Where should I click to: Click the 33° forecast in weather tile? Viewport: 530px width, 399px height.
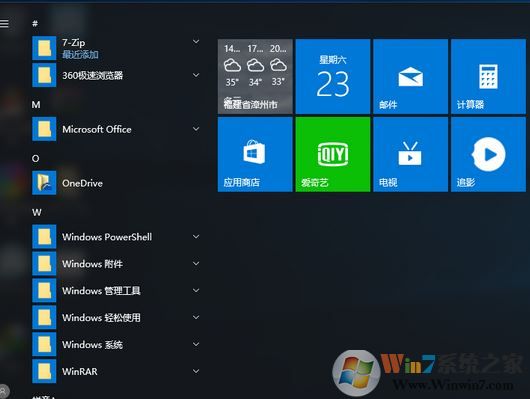tap(278, 82)
